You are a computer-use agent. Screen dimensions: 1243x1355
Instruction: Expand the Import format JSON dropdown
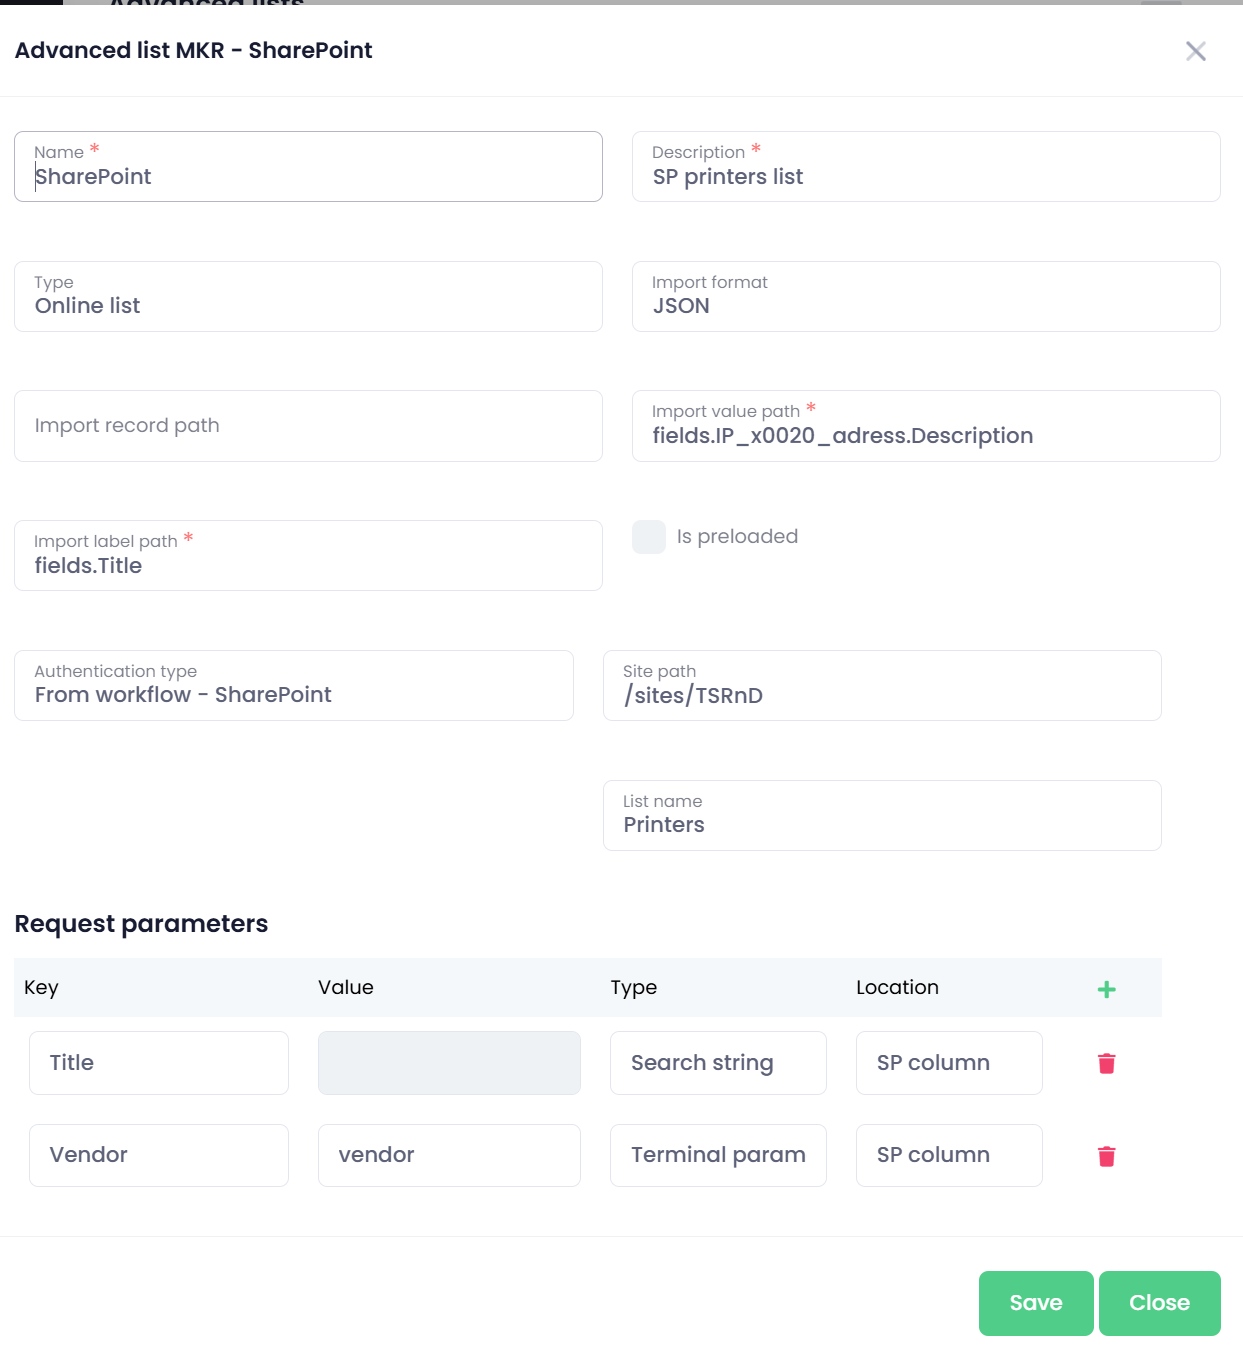coord(926,297)
